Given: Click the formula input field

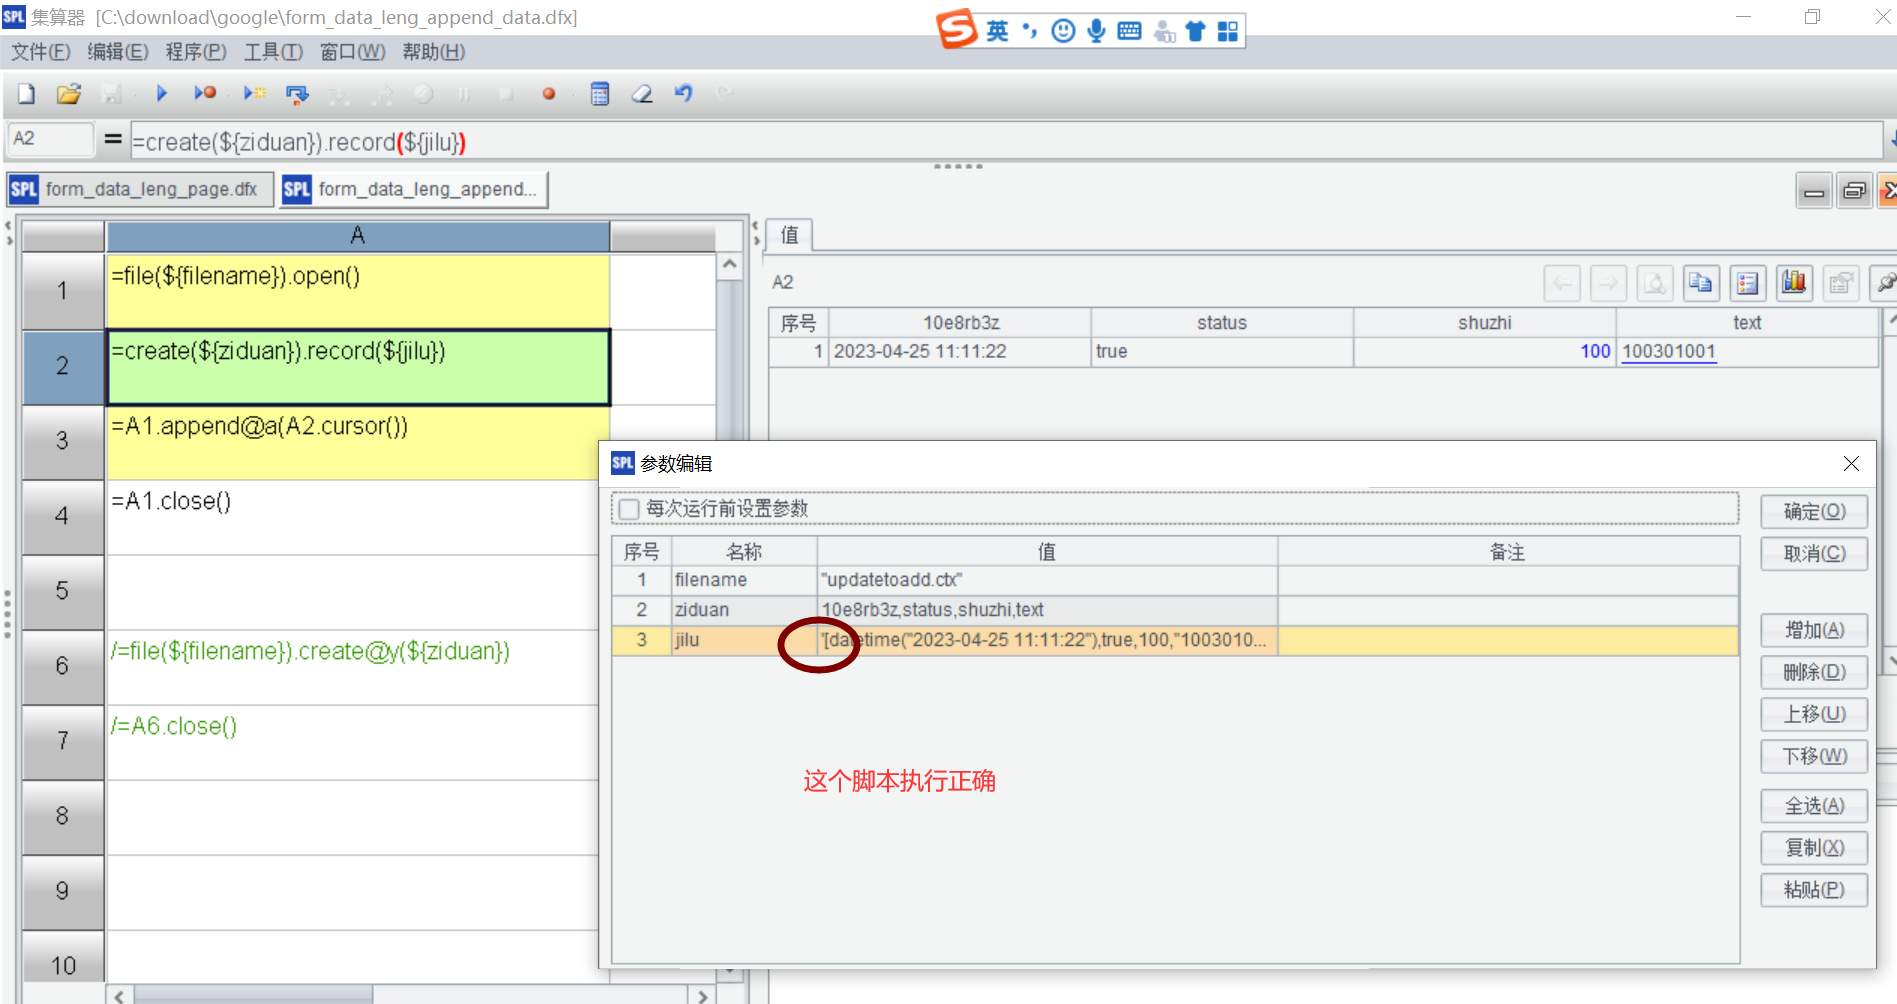Looking at the screenshot, I should coord(1000,142).
